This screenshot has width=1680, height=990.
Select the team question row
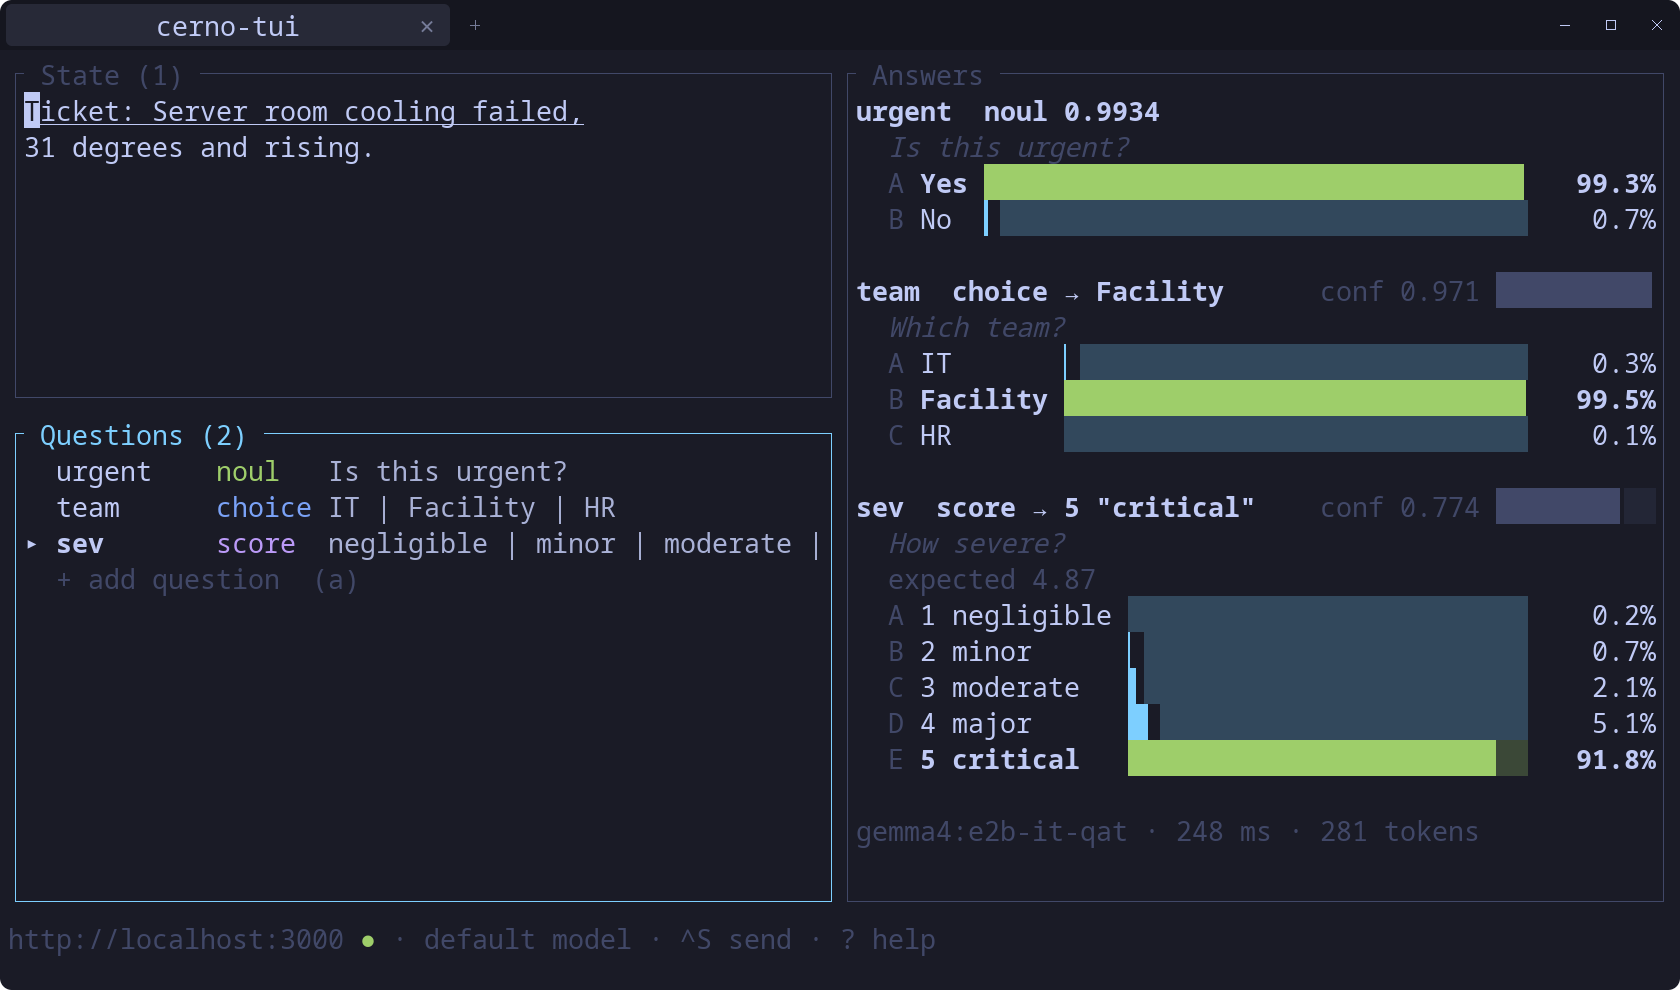[x=424, y=508]
